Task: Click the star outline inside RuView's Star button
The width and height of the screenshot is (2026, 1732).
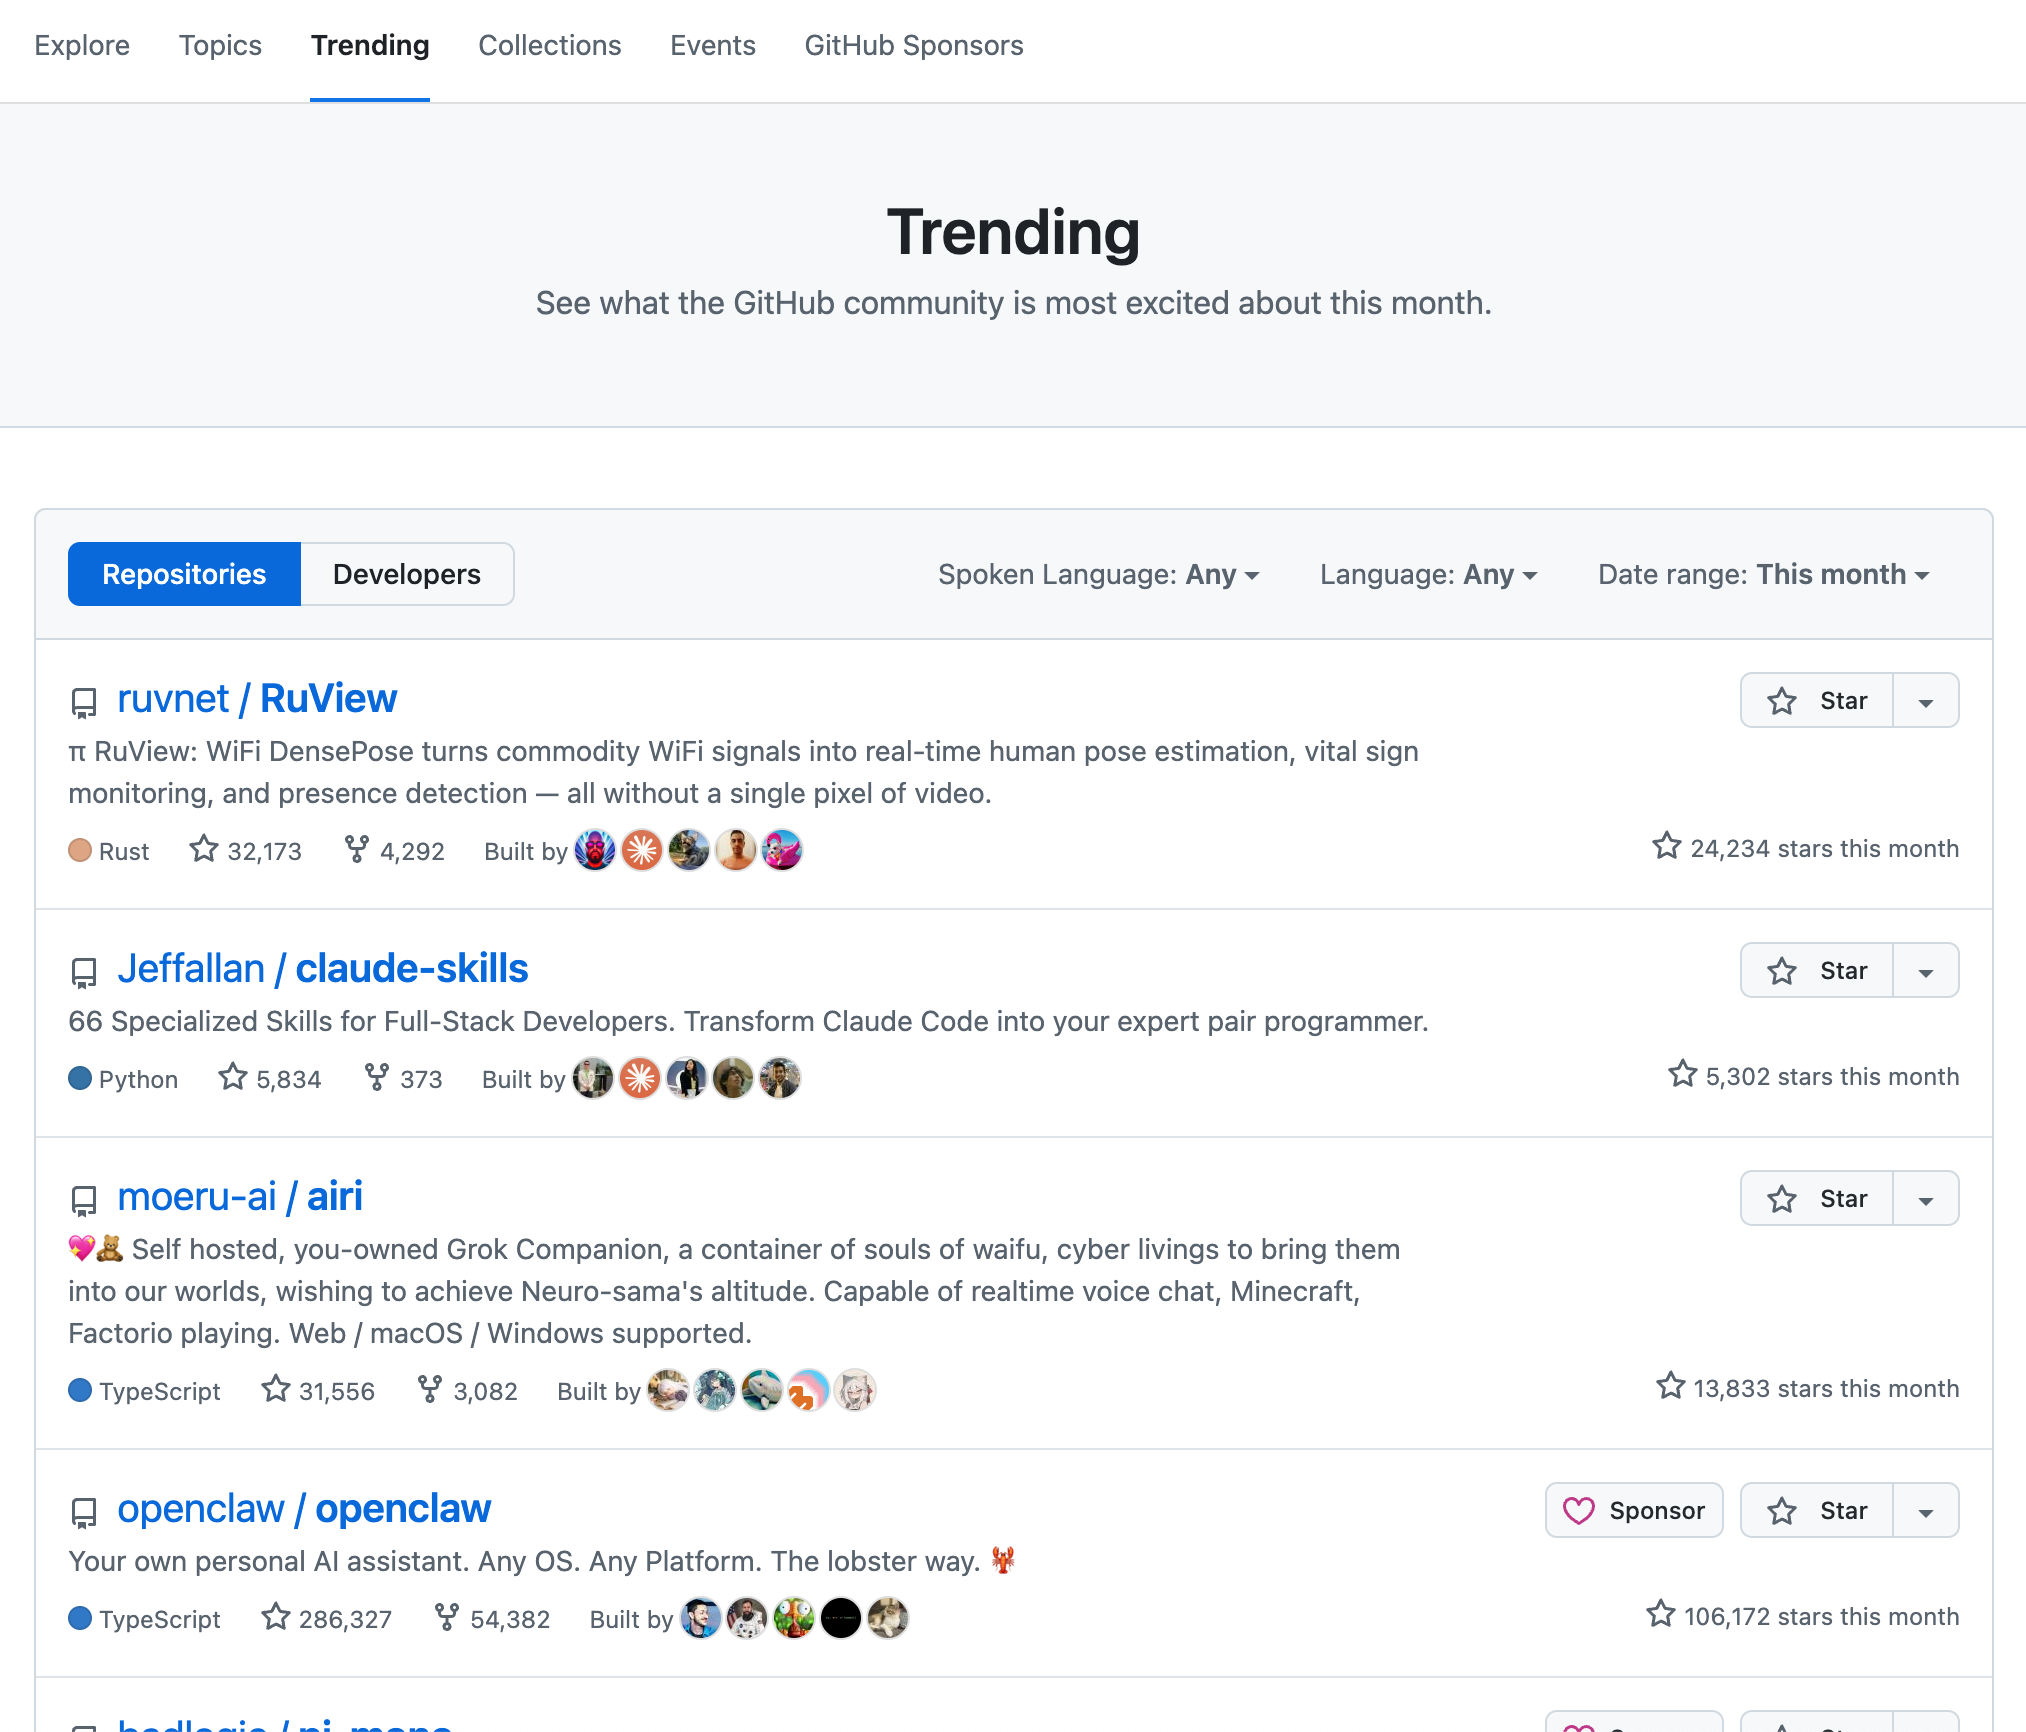Action: 1782,700
